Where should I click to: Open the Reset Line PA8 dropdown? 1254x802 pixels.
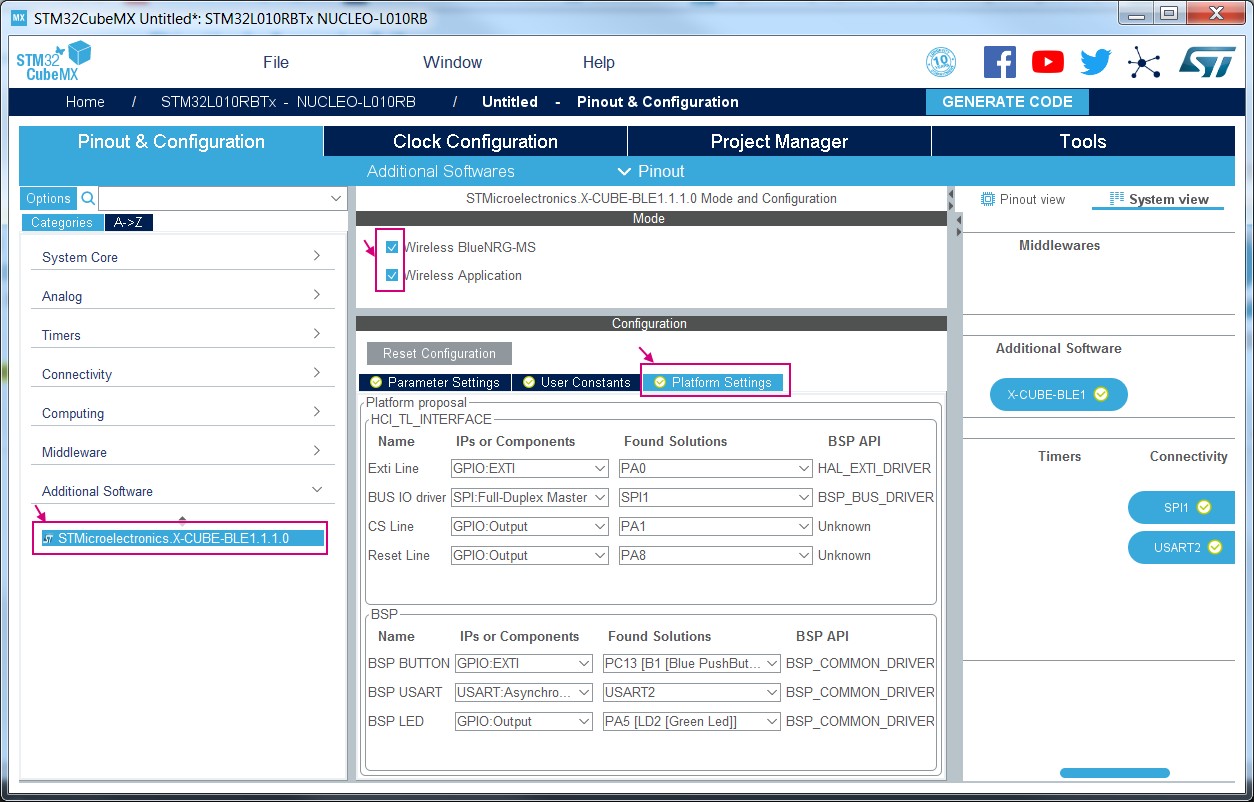pos(715,555)
